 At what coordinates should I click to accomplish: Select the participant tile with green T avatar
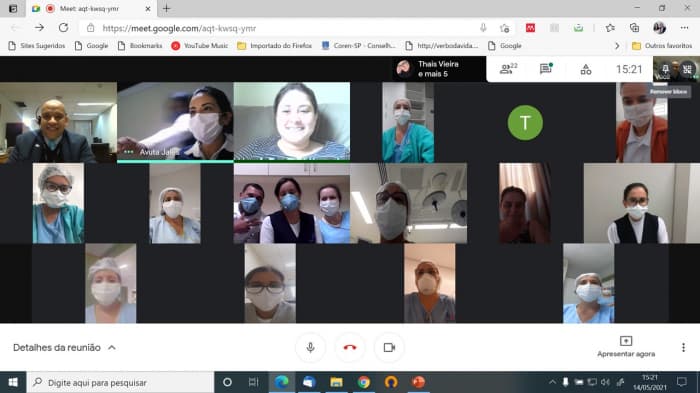tap(525, 122)
